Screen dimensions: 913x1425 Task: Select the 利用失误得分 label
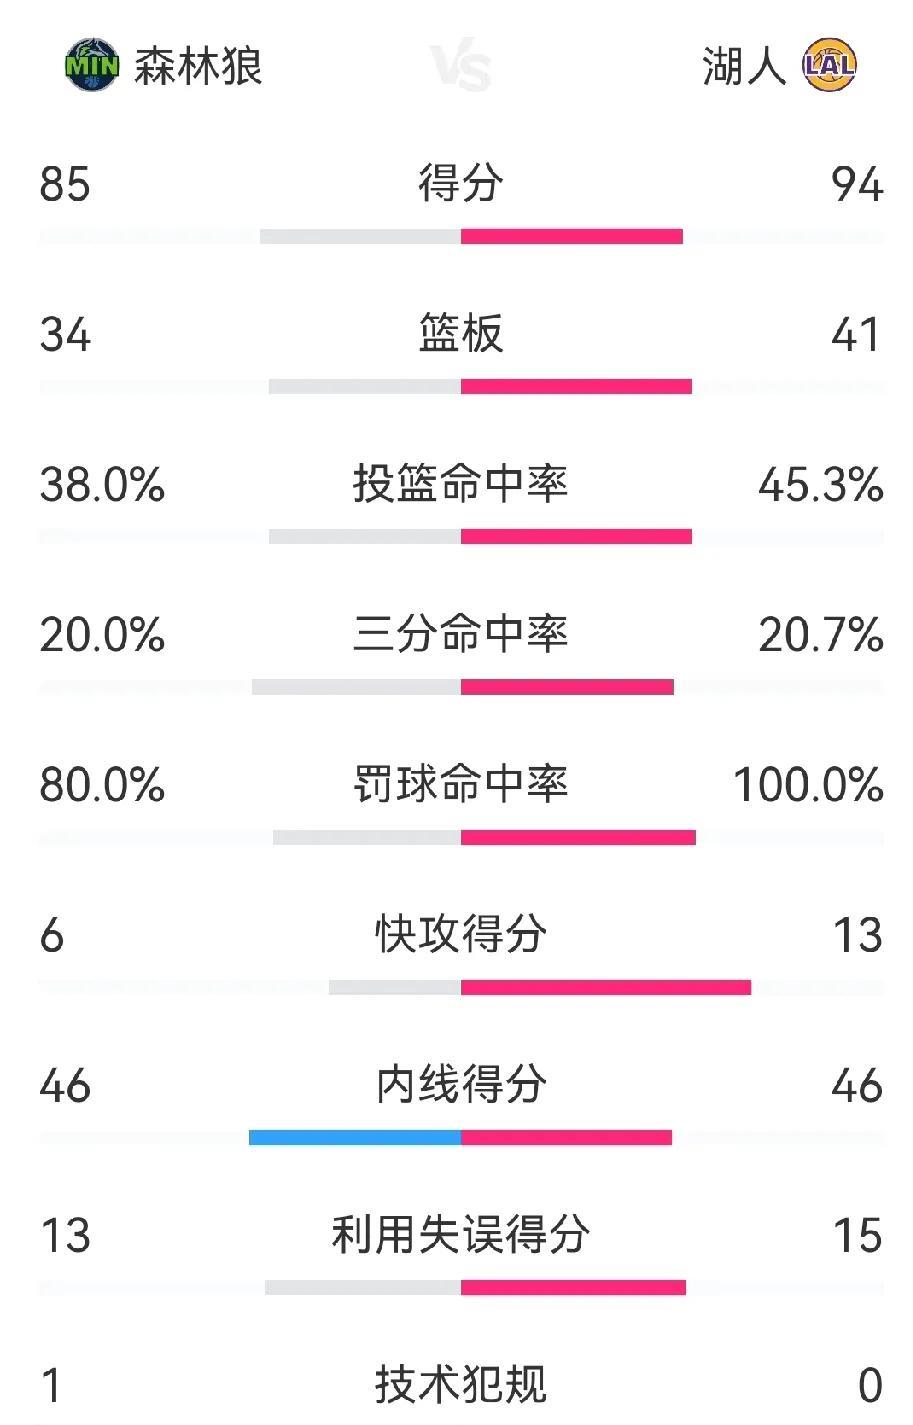[461, 1235]
